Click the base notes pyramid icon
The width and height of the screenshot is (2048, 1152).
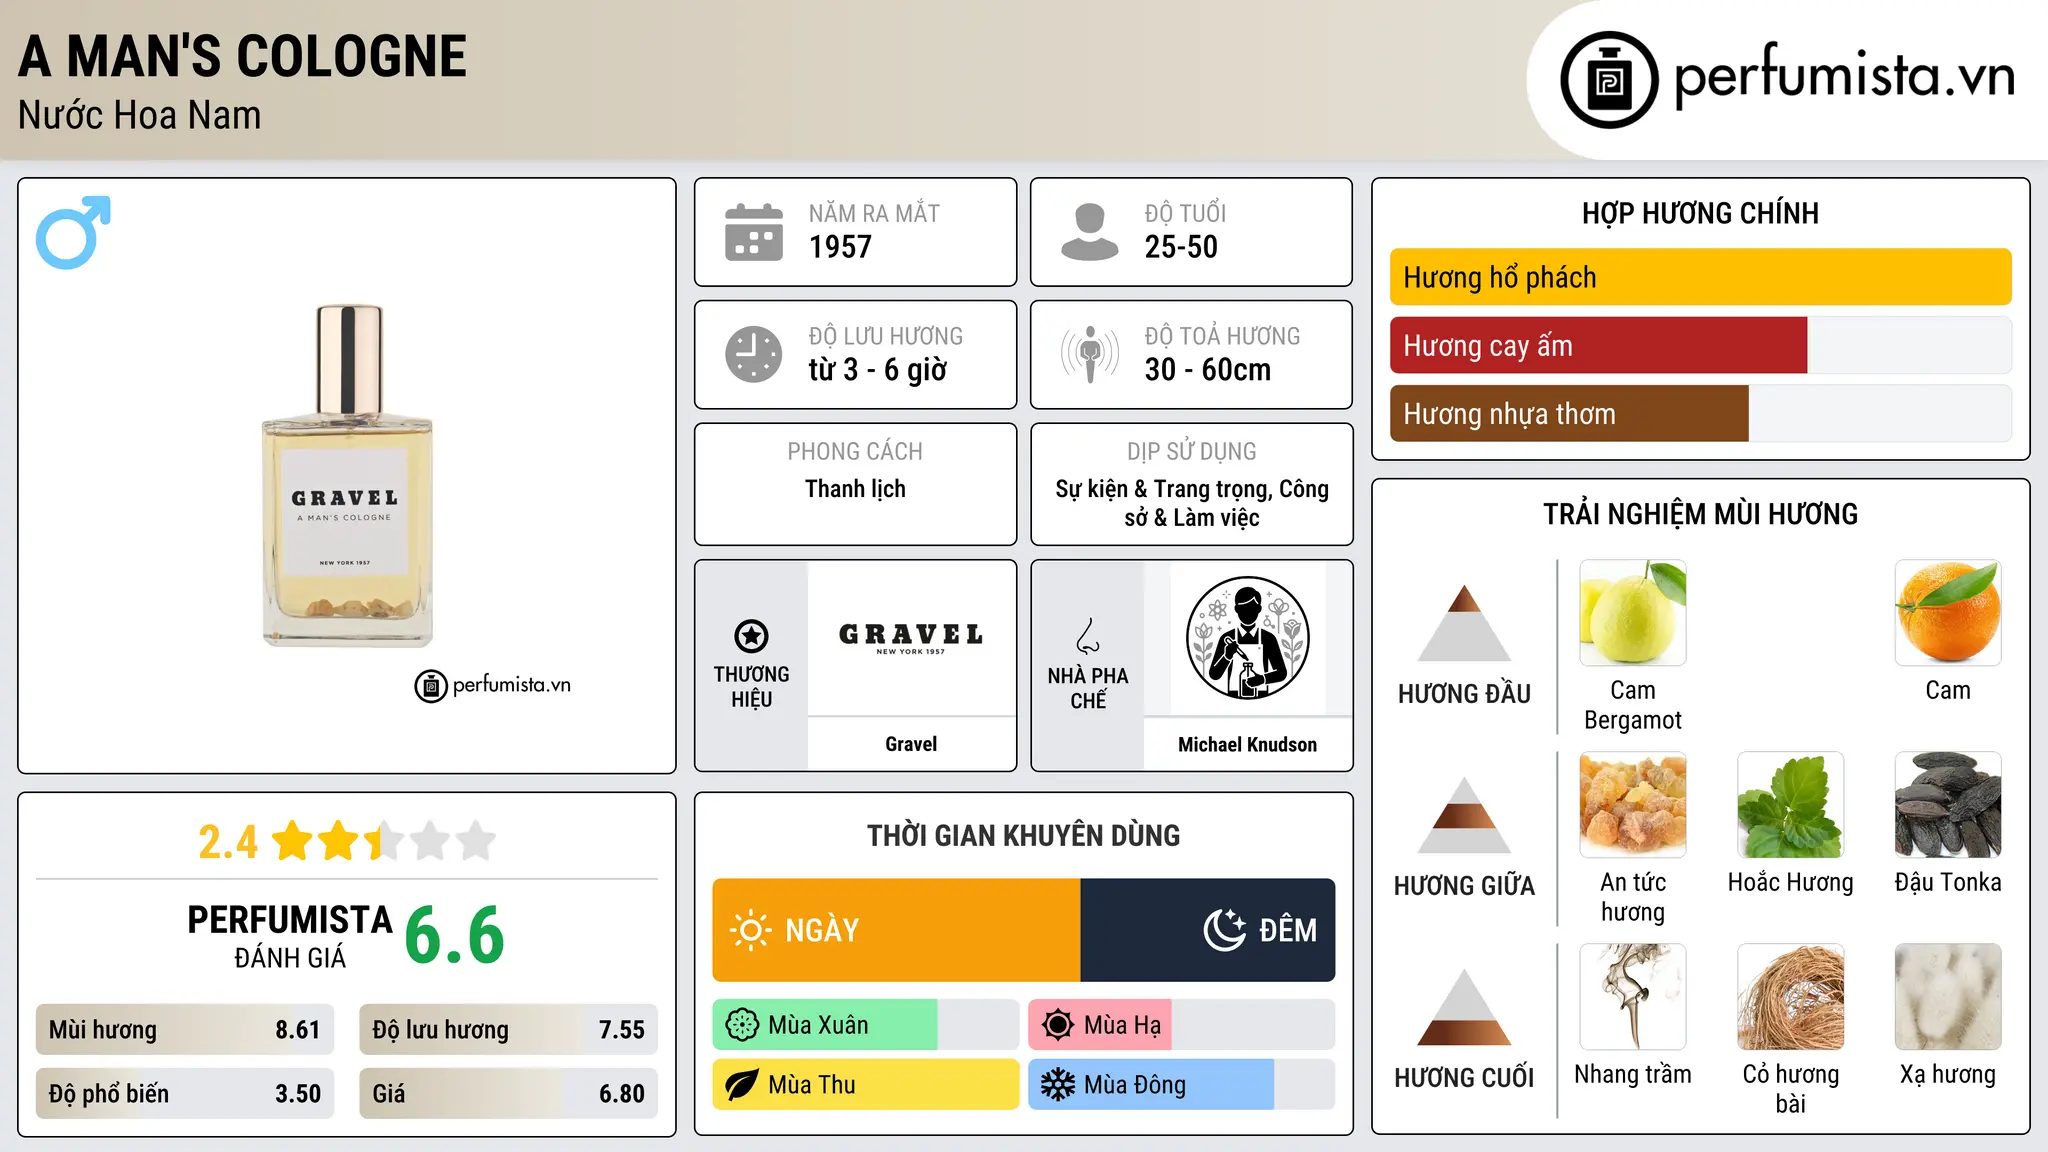tap(1464, 1007)
